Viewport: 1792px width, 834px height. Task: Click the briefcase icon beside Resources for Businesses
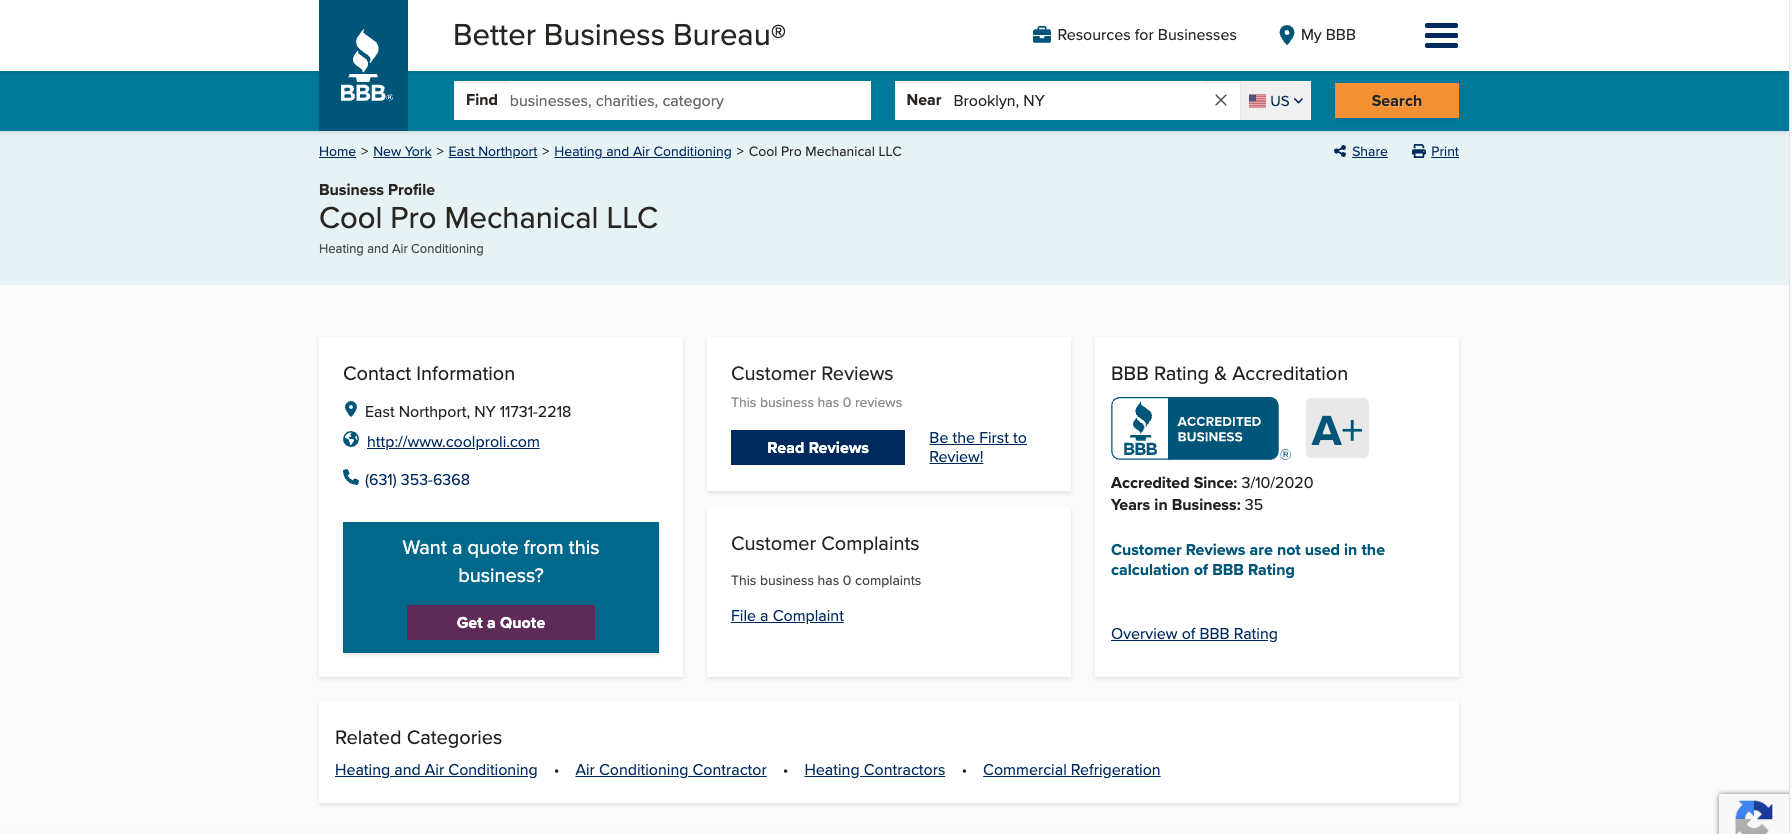(1042, 35)
